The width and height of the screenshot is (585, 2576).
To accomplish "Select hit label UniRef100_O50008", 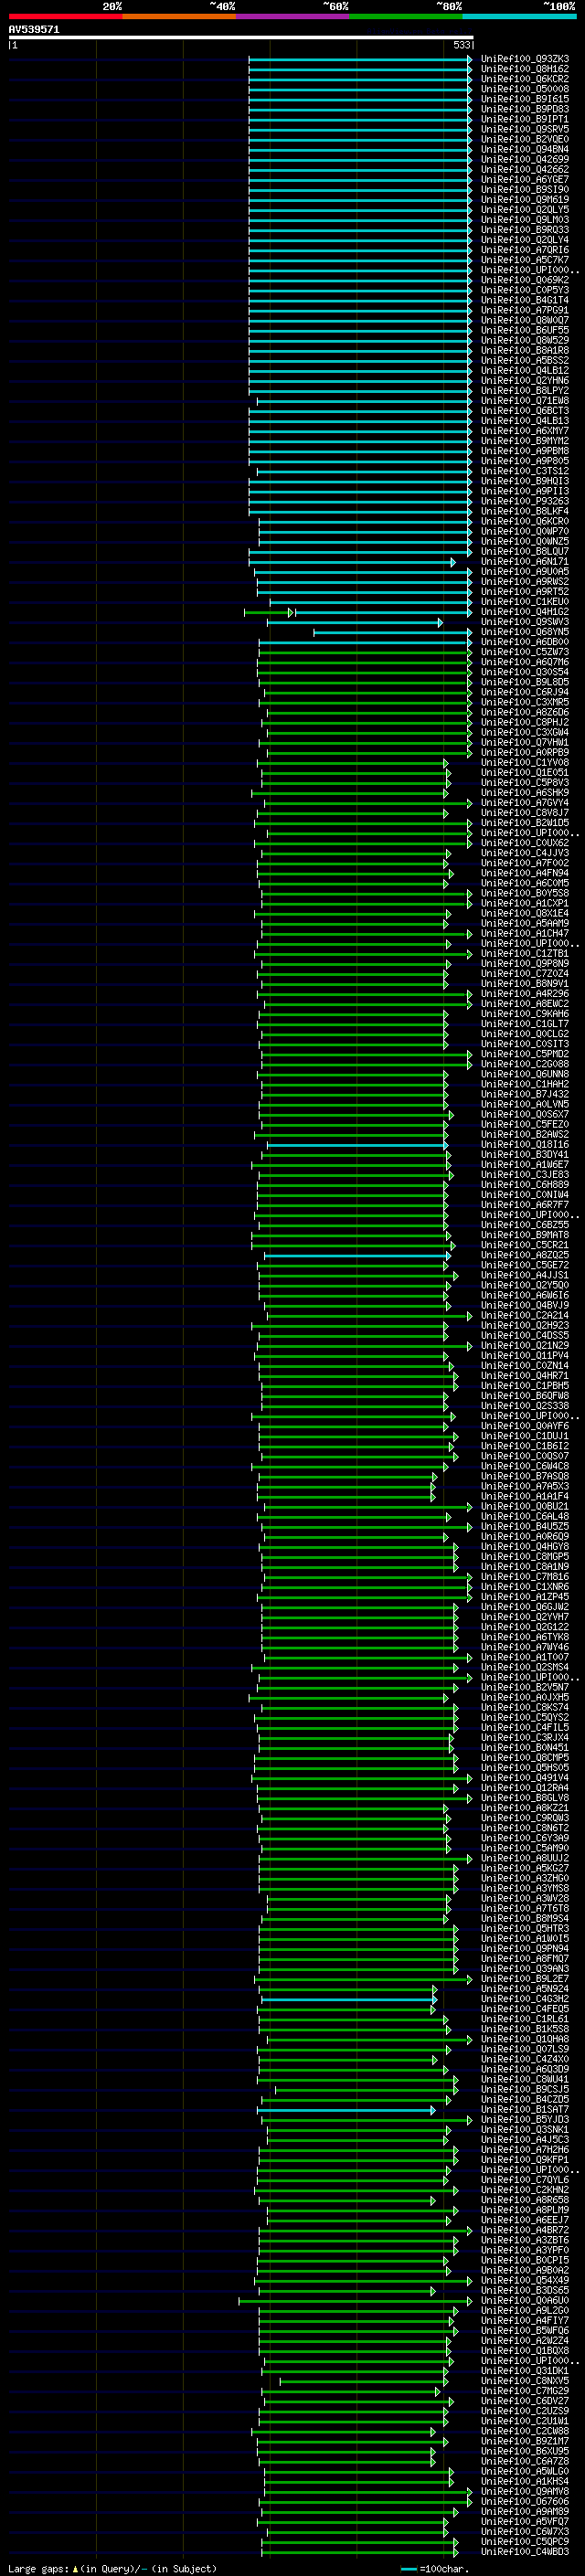I will point(525,89).
